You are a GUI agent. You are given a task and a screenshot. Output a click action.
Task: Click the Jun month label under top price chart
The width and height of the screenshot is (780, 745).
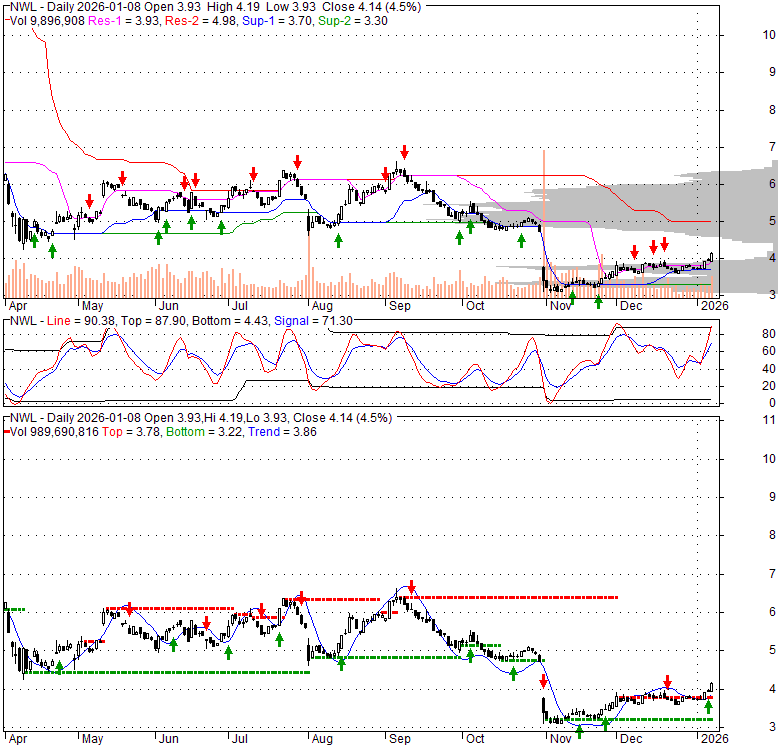tap(169, 306)
